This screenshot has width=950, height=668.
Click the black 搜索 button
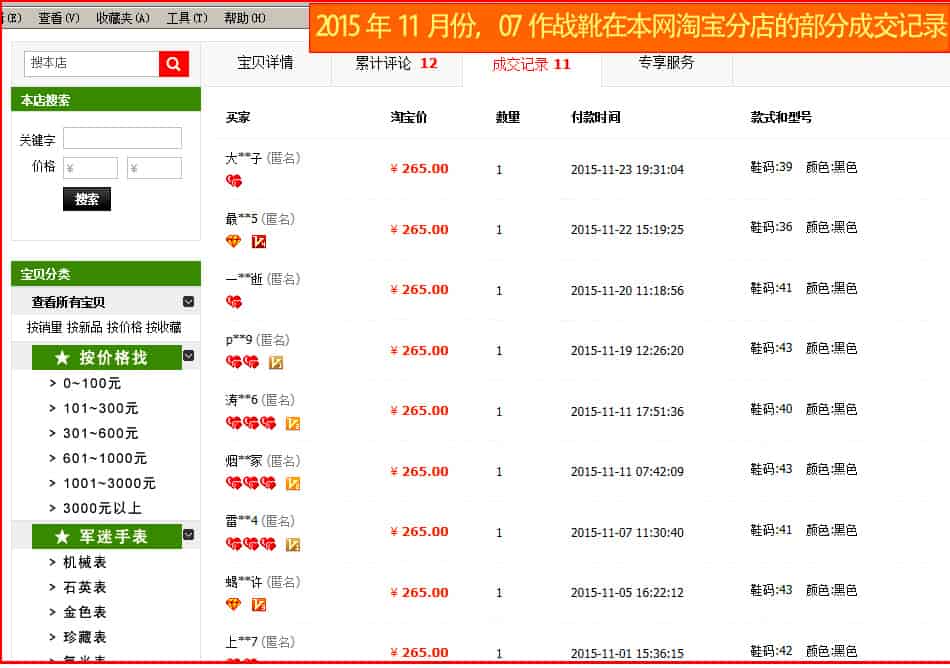[87, 199]
